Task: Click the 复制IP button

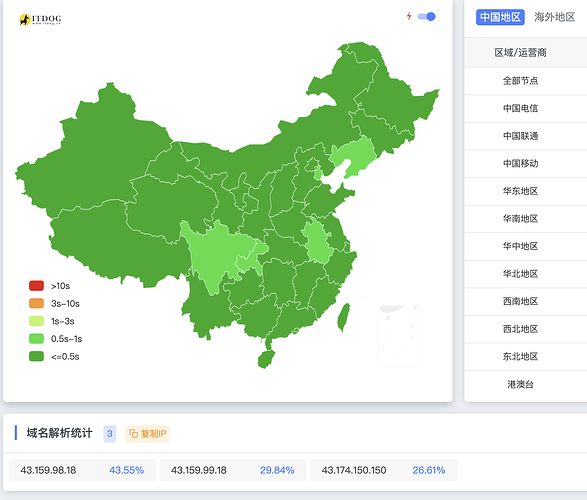Action: (x=147, y=434)
